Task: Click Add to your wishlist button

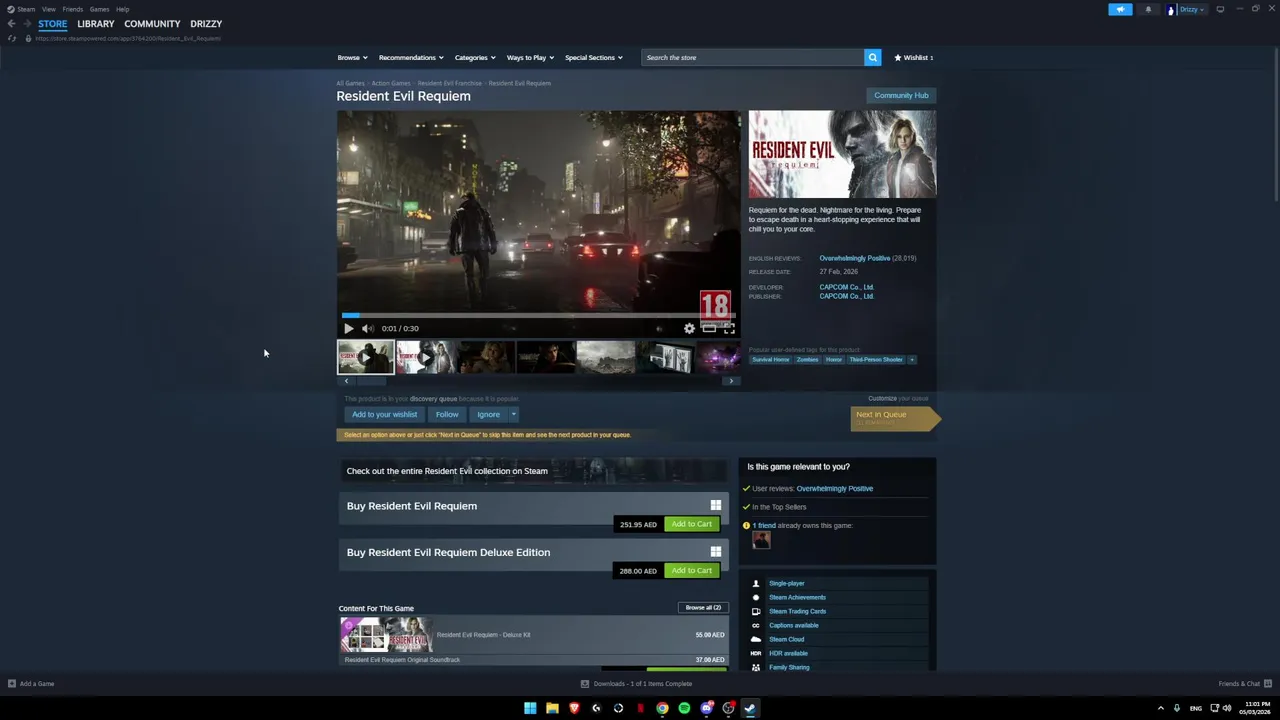Action: pyautogui.click(x=384, y=414)
